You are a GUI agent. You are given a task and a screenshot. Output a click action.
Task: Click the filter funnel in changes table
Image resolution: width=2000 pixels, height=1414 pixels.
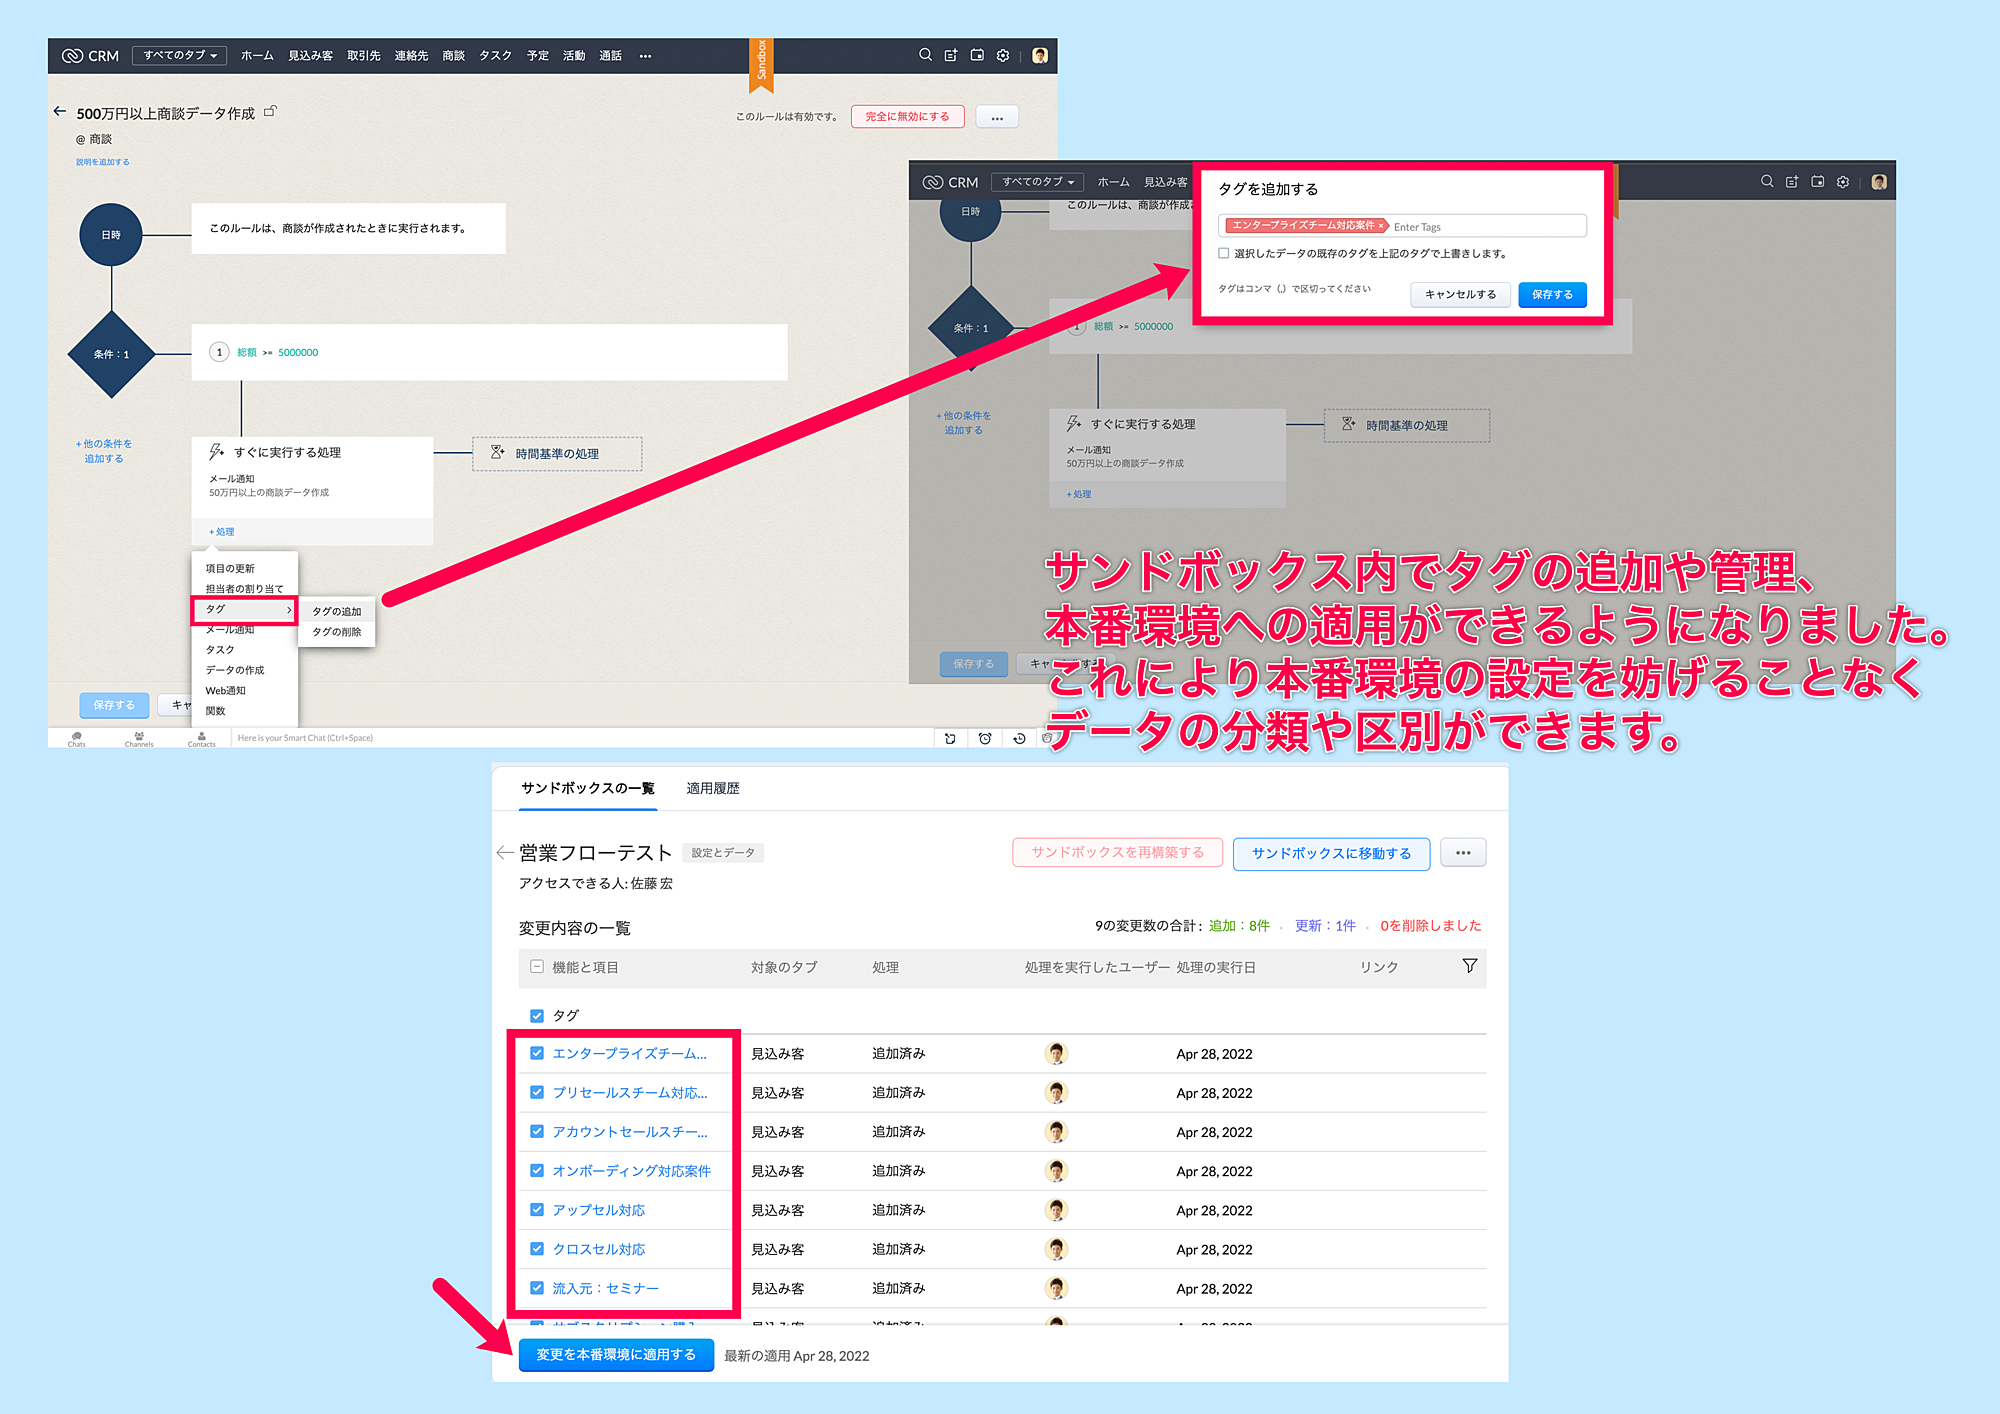1469,966
